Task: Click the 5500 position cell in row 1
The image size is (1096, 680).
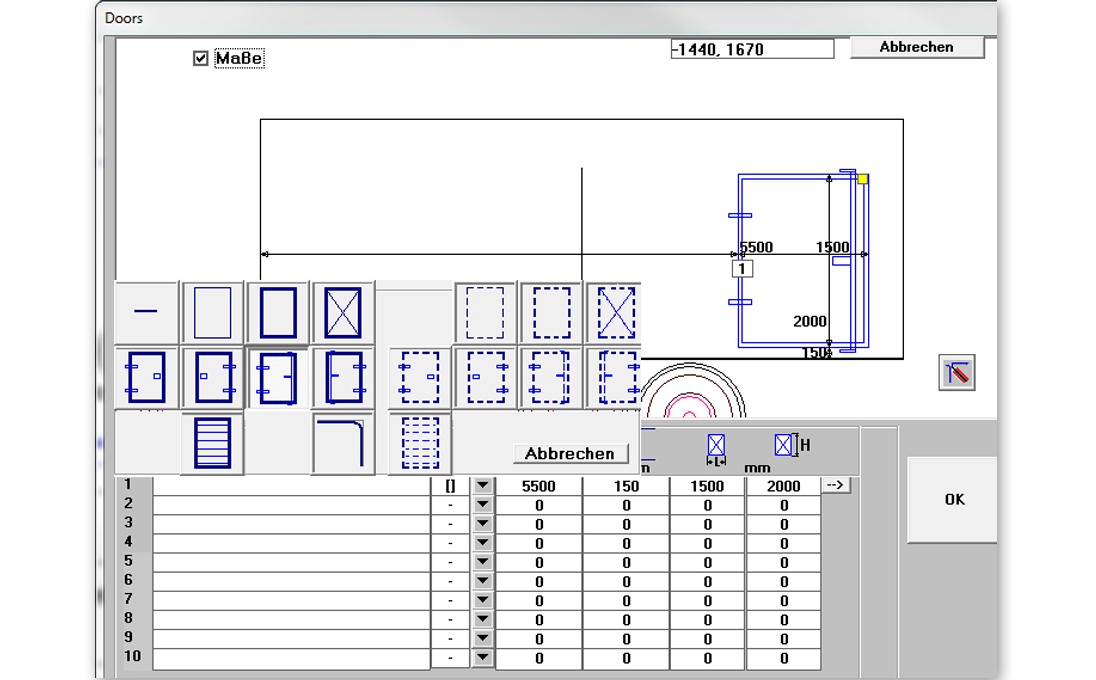Action: 538,486
